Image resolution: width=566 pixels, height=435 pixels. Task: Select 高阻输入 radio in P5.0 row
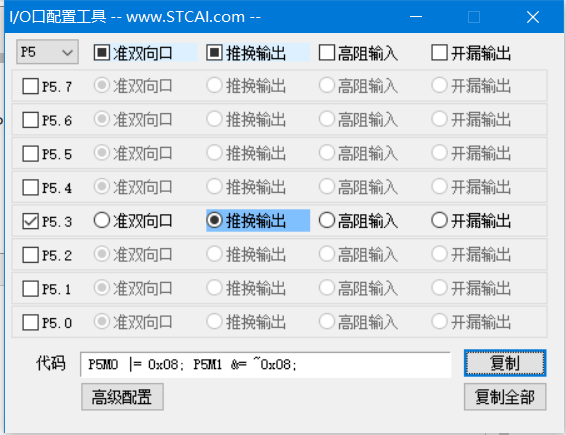(x=327, y=322)
